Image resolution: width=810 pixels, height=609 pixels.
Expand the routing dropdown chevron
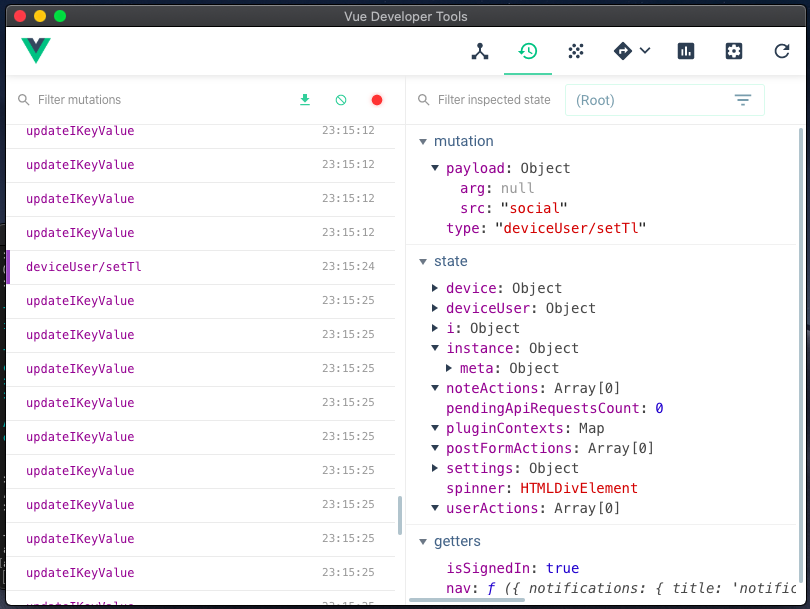pyautogui.click(x=645, y=50)
